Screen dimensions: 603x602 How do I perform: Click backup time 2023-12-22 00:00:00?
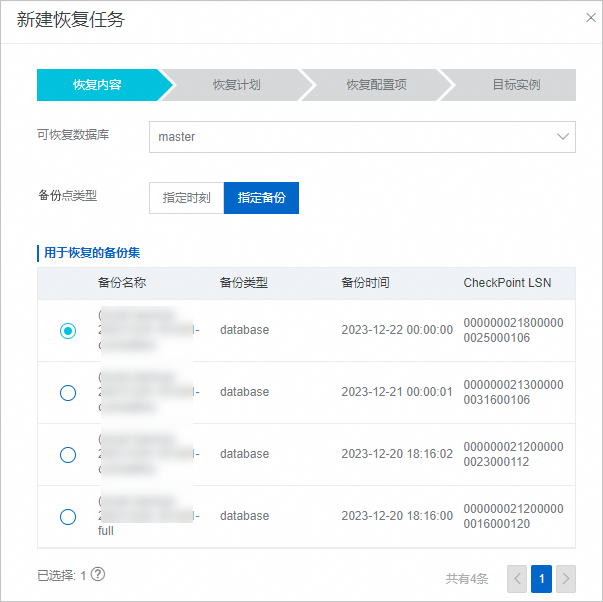[x=397, y=330]
